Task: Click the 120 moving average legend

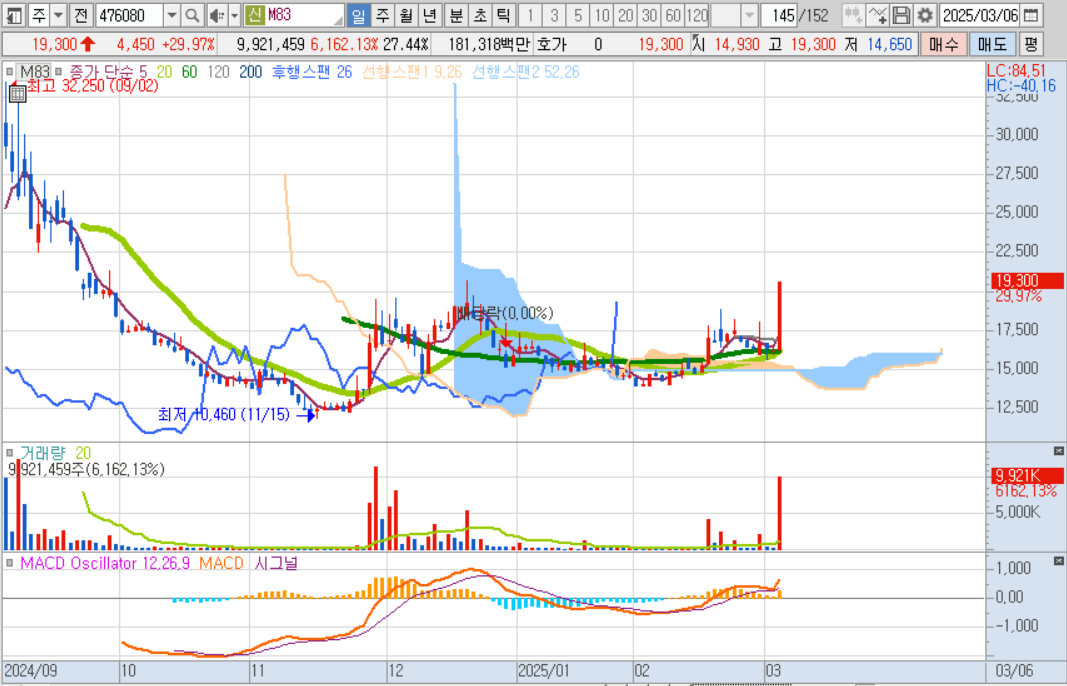Action: click(x=218, y=71)
